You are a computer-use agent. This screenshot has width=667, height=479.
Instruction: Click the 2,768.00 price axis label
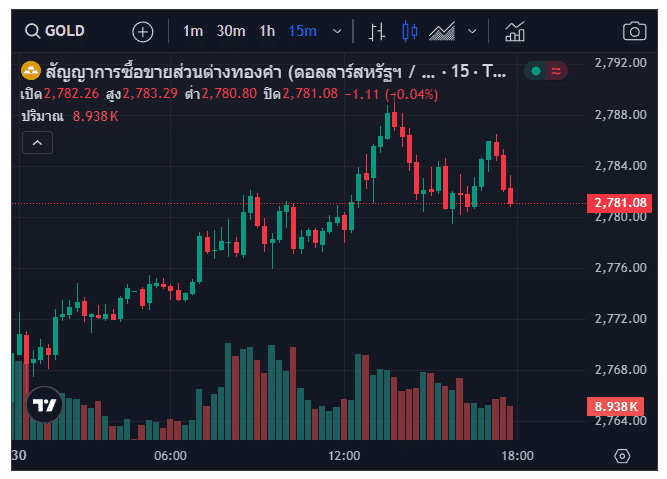[x=620, y=370]
